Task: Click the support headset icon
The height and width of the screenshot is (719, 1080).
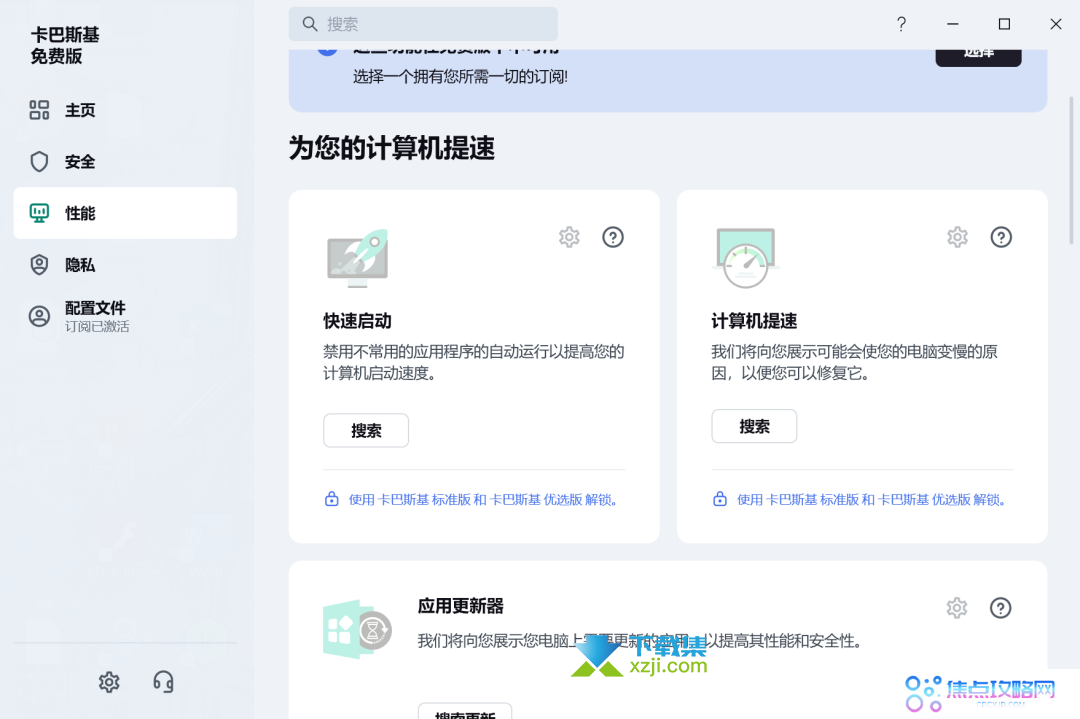Action: tap(163, 682)
